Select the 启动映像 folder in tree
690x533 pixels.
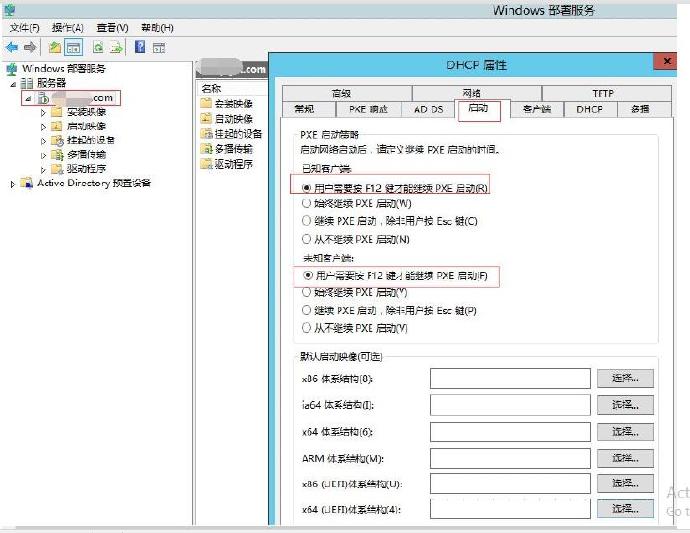(78, 126)
